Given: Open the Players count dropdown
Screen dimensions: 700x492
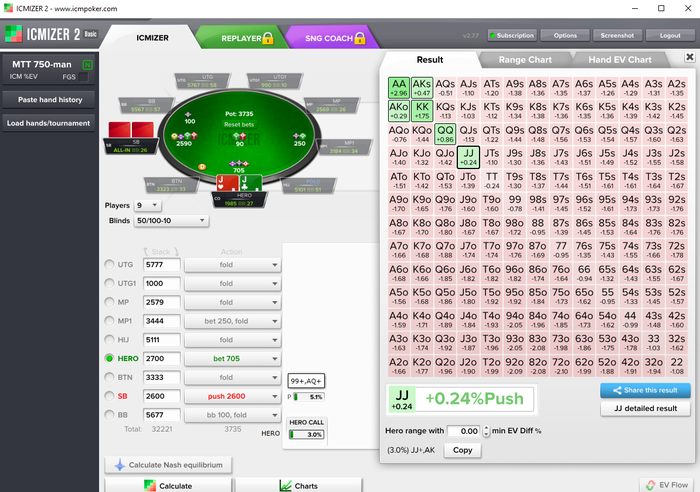Looking at the screenshot, I should 147,205.
